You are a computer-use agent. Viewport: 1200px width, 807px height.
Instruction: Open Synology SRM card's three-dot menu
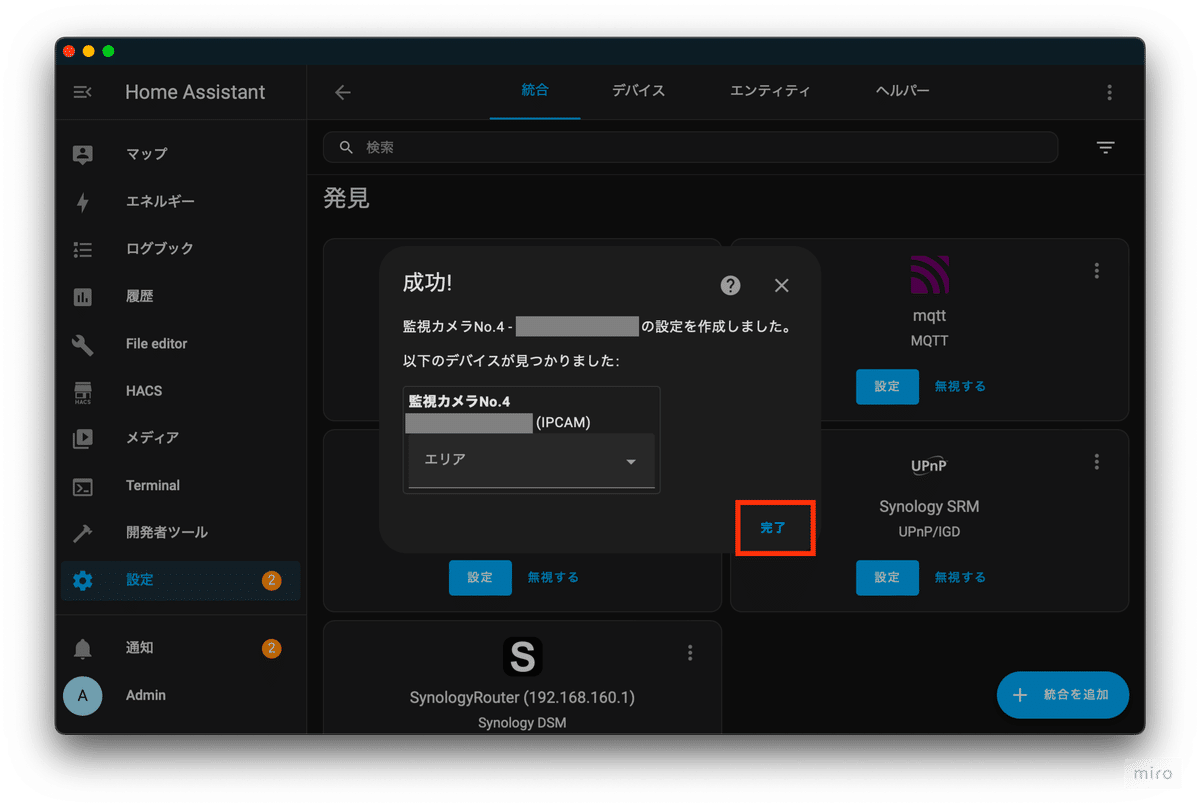point(1097,462)
